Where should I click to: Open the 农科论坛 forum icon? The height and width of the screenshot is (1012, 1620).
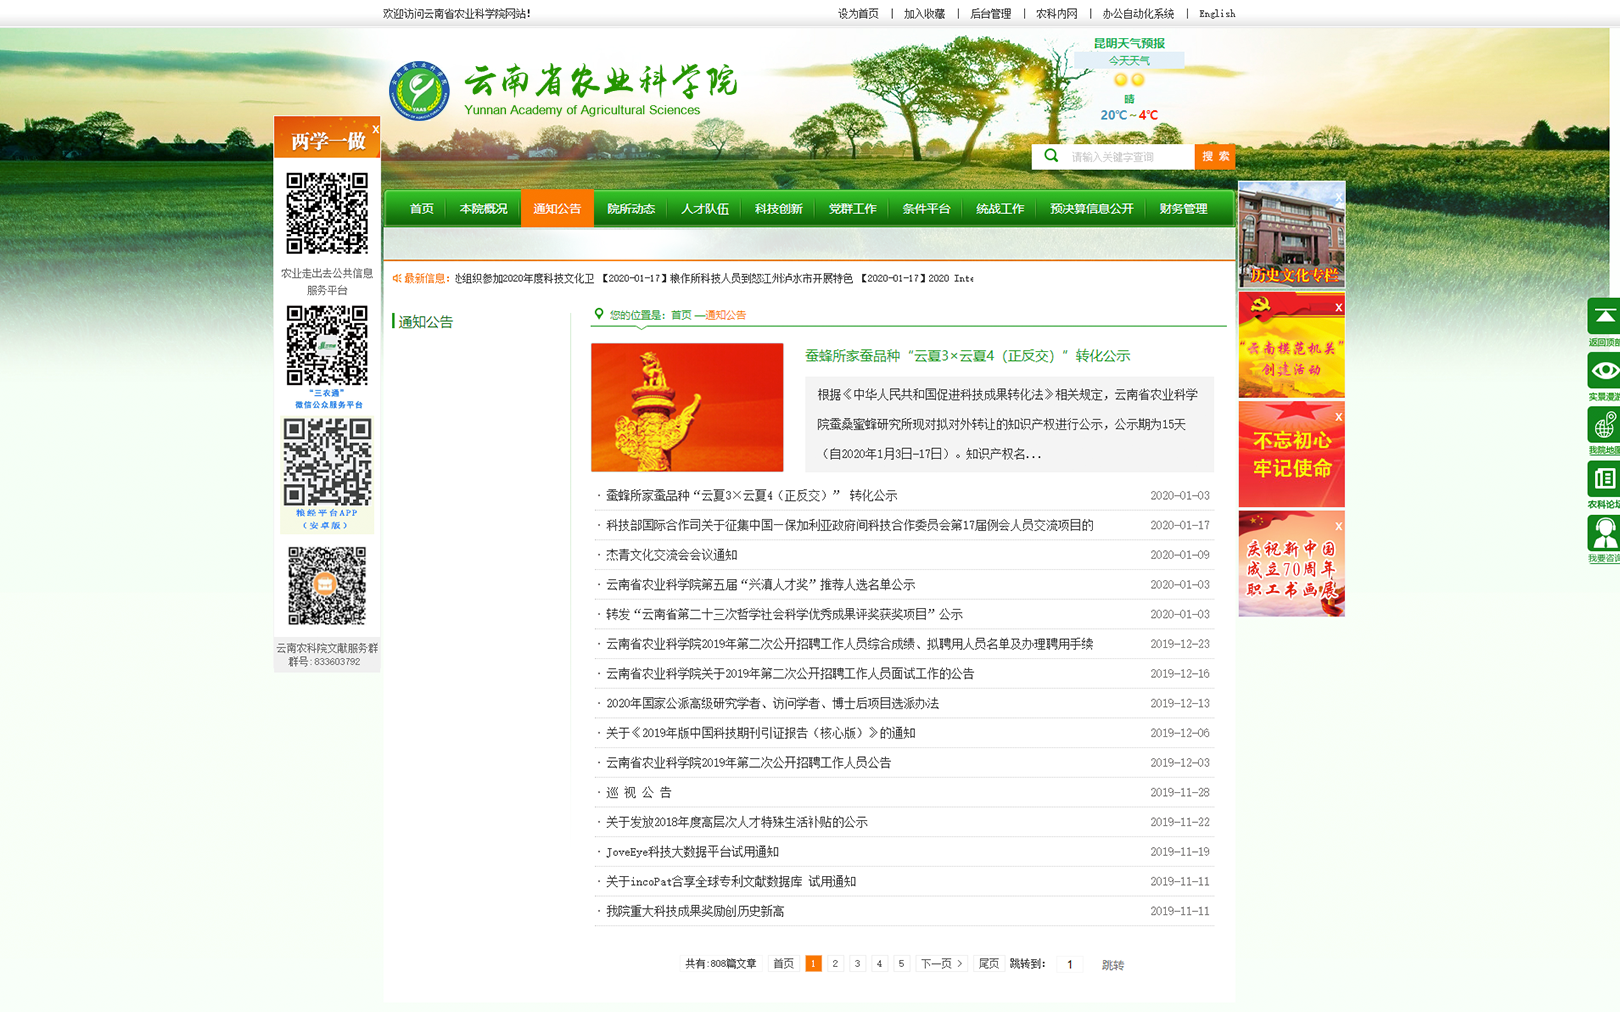[x=1603, y=480]
